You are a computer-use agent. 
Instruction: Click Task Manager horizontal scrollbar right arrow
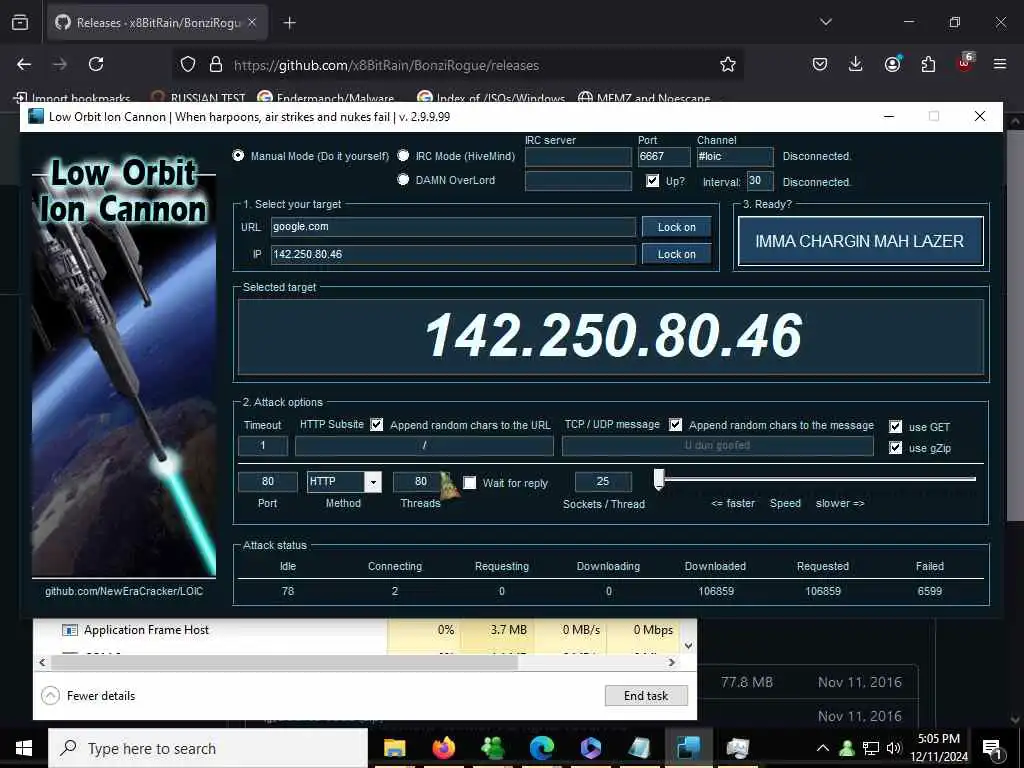point(672,662)
